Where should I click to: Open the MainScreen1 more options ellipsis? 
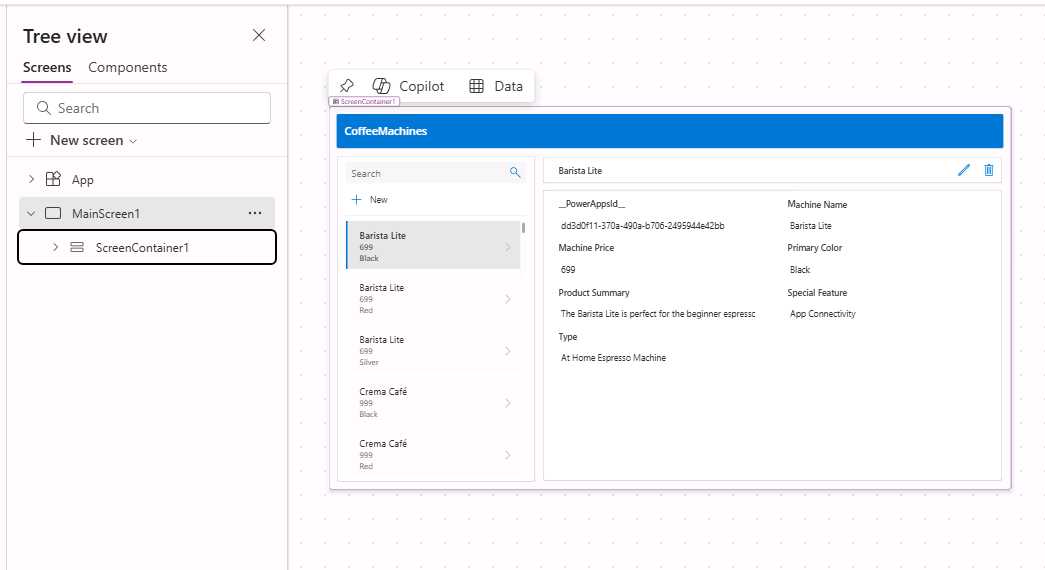(x=255, y=213)
